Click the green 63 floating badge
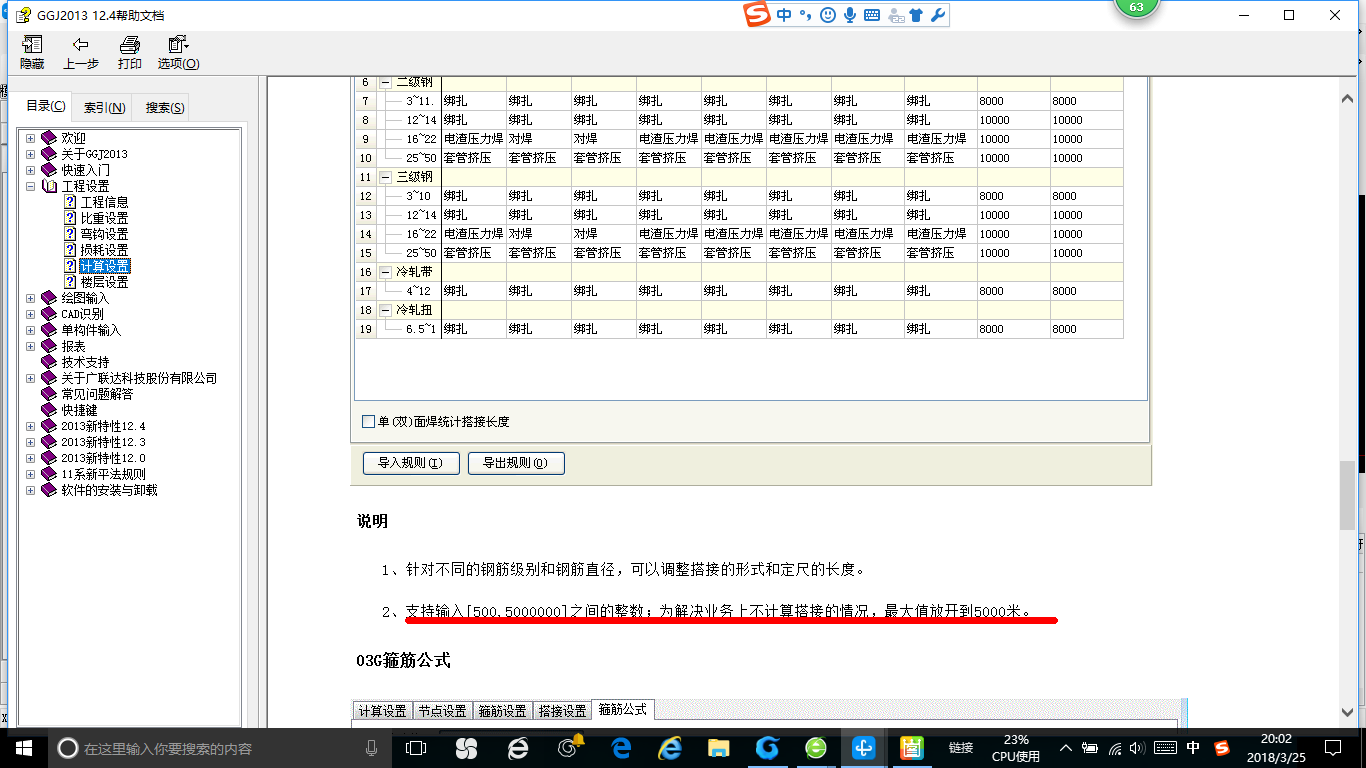This screenshot has width=1366, height=768. (x=1136, y=8)
